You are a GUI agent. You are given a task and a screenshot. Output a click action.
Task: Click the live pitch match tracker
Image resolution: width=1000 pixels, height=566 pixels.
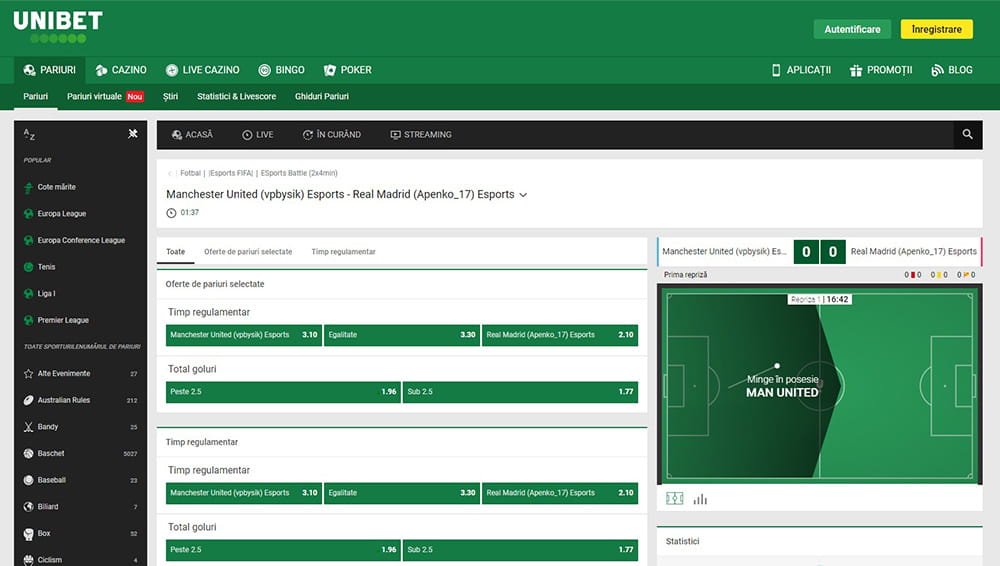click(820, 385)
